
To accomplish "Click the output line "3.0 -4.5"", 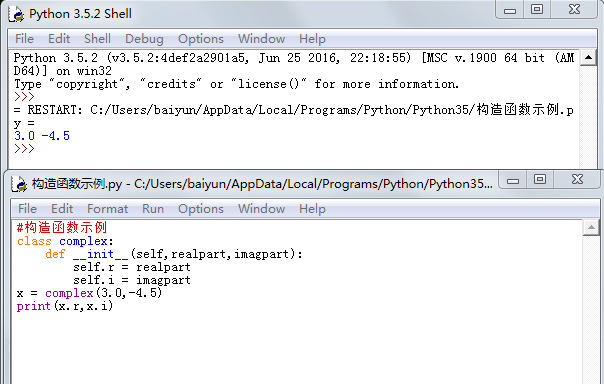I will [x=42, y=136].
